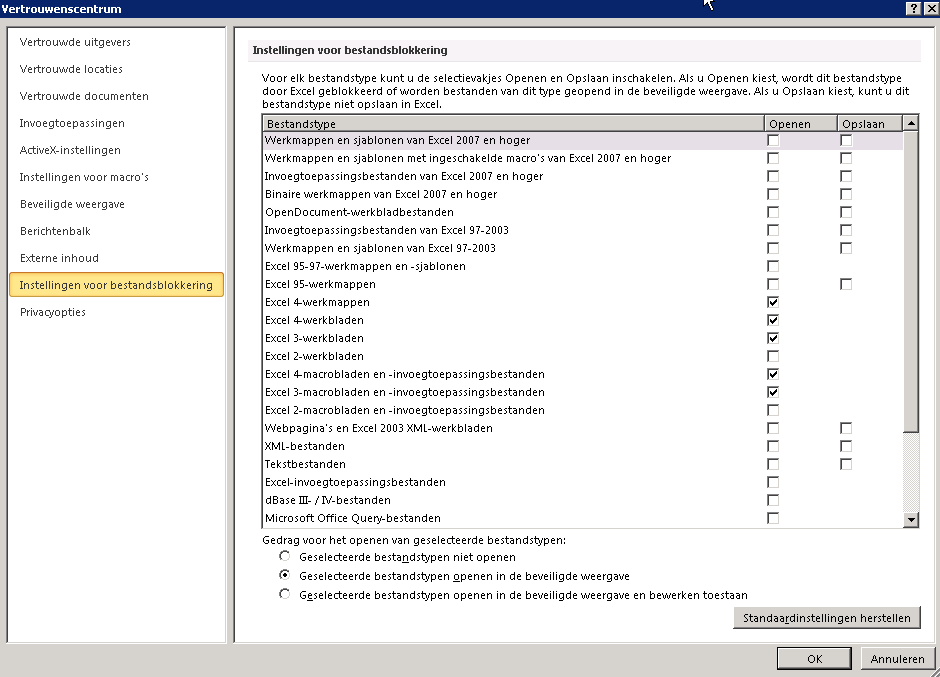Click Standaardinstellingen herstellen button

827,618
